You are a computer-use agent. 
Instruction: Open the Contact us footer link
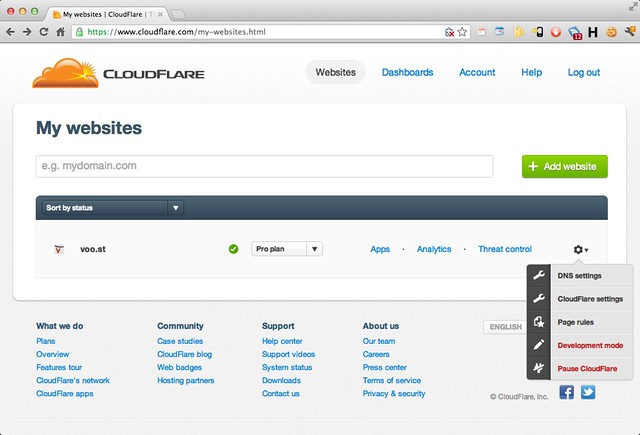pyautogui.click(x=281, y=393)
